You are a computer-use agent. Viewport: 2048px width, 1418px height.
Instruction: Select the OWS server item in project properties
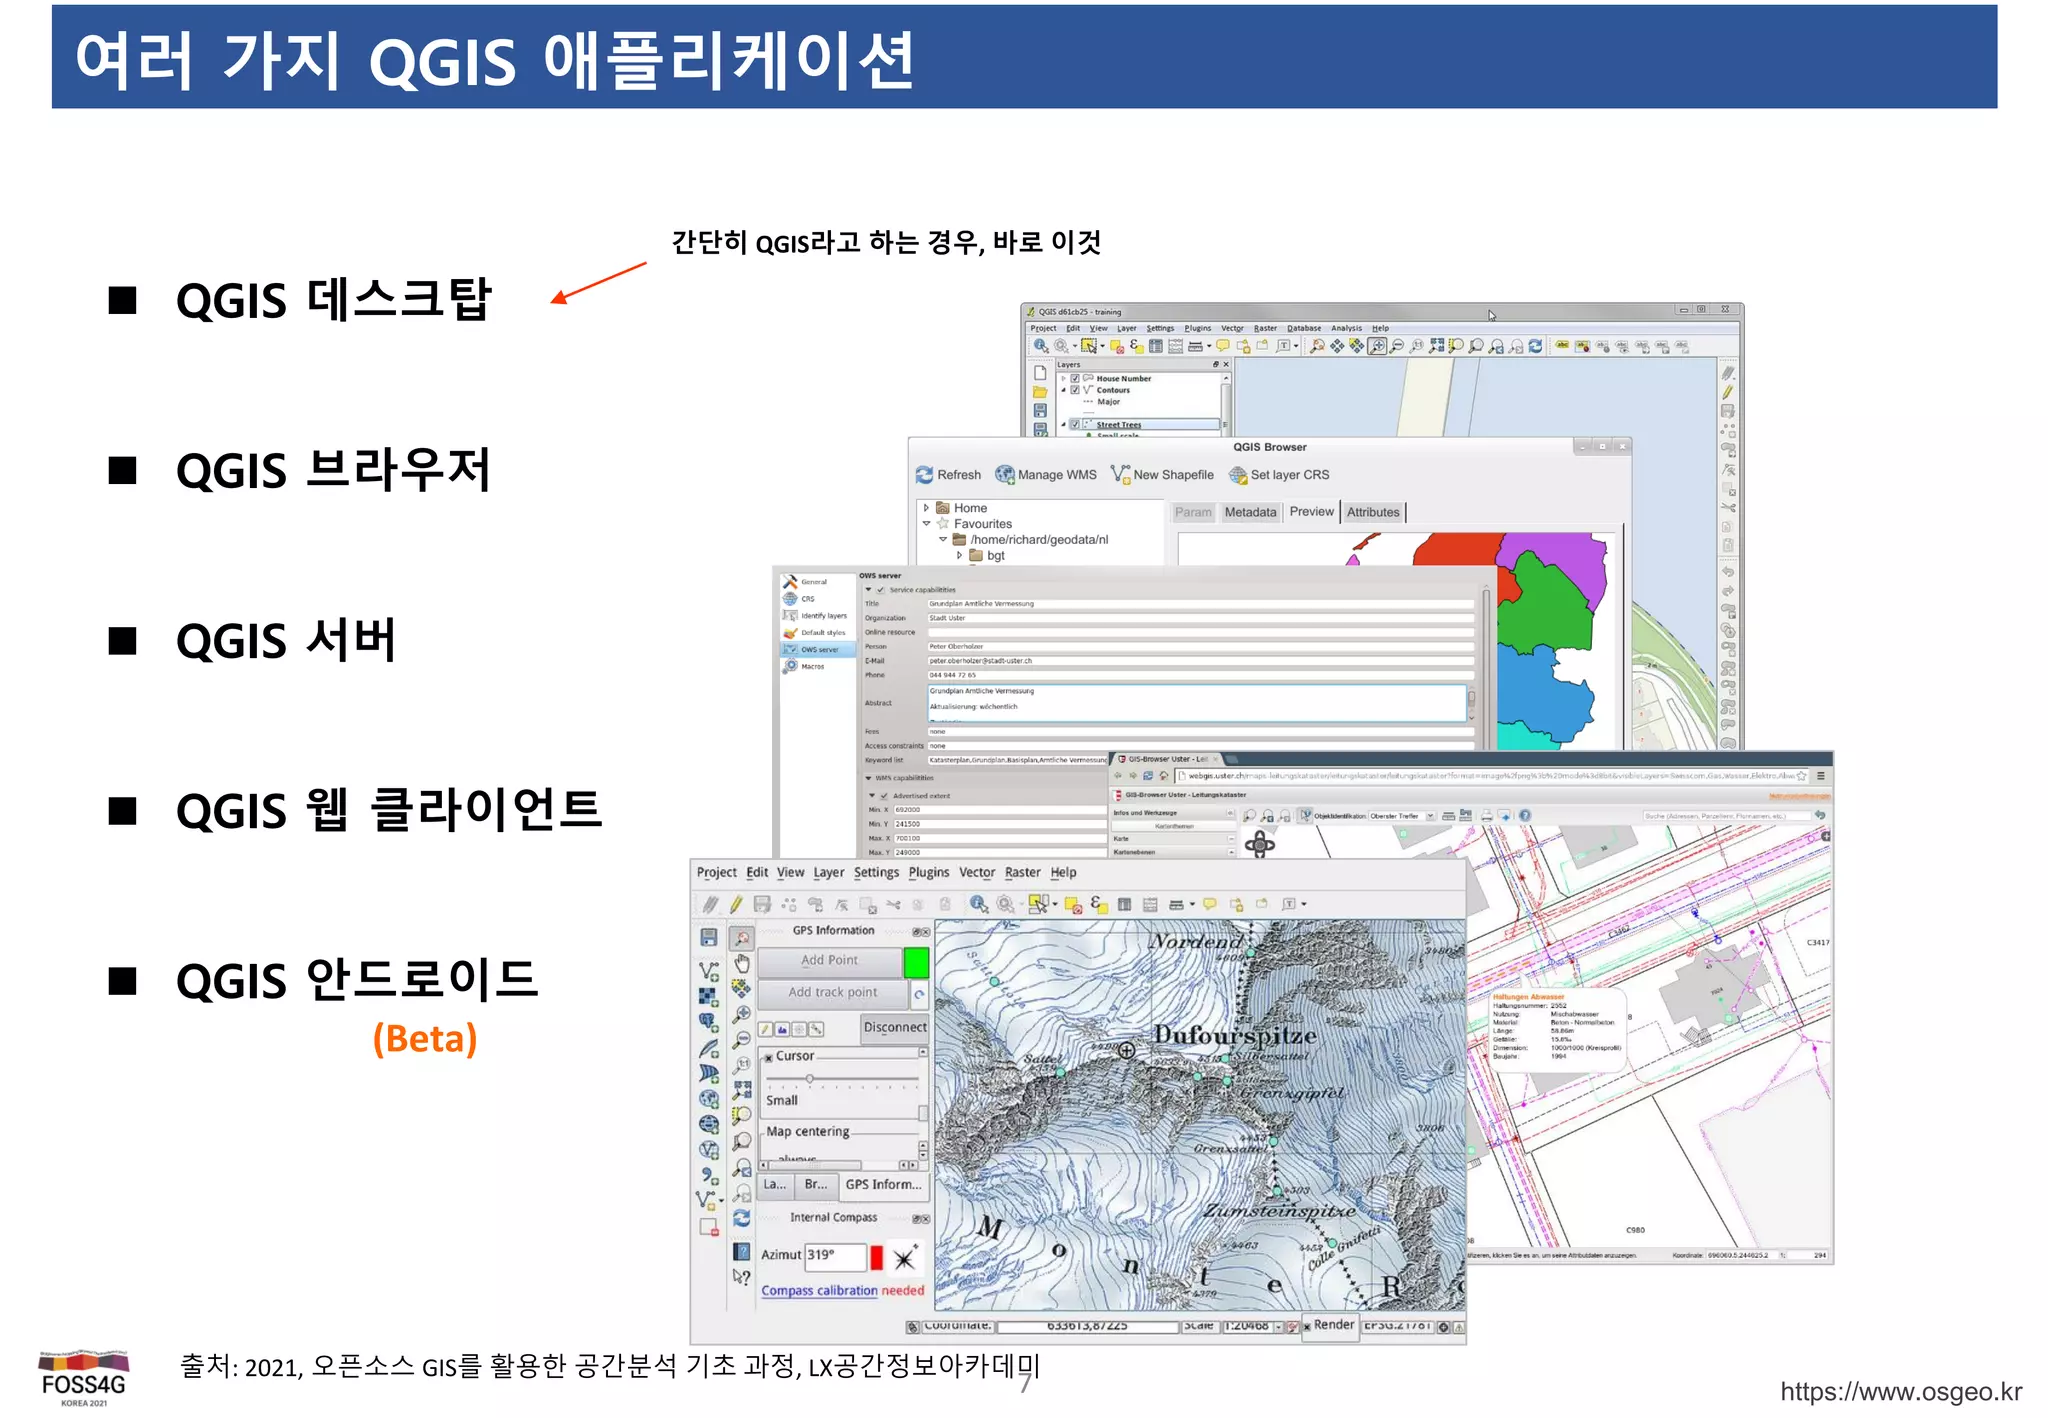(817, 650)
